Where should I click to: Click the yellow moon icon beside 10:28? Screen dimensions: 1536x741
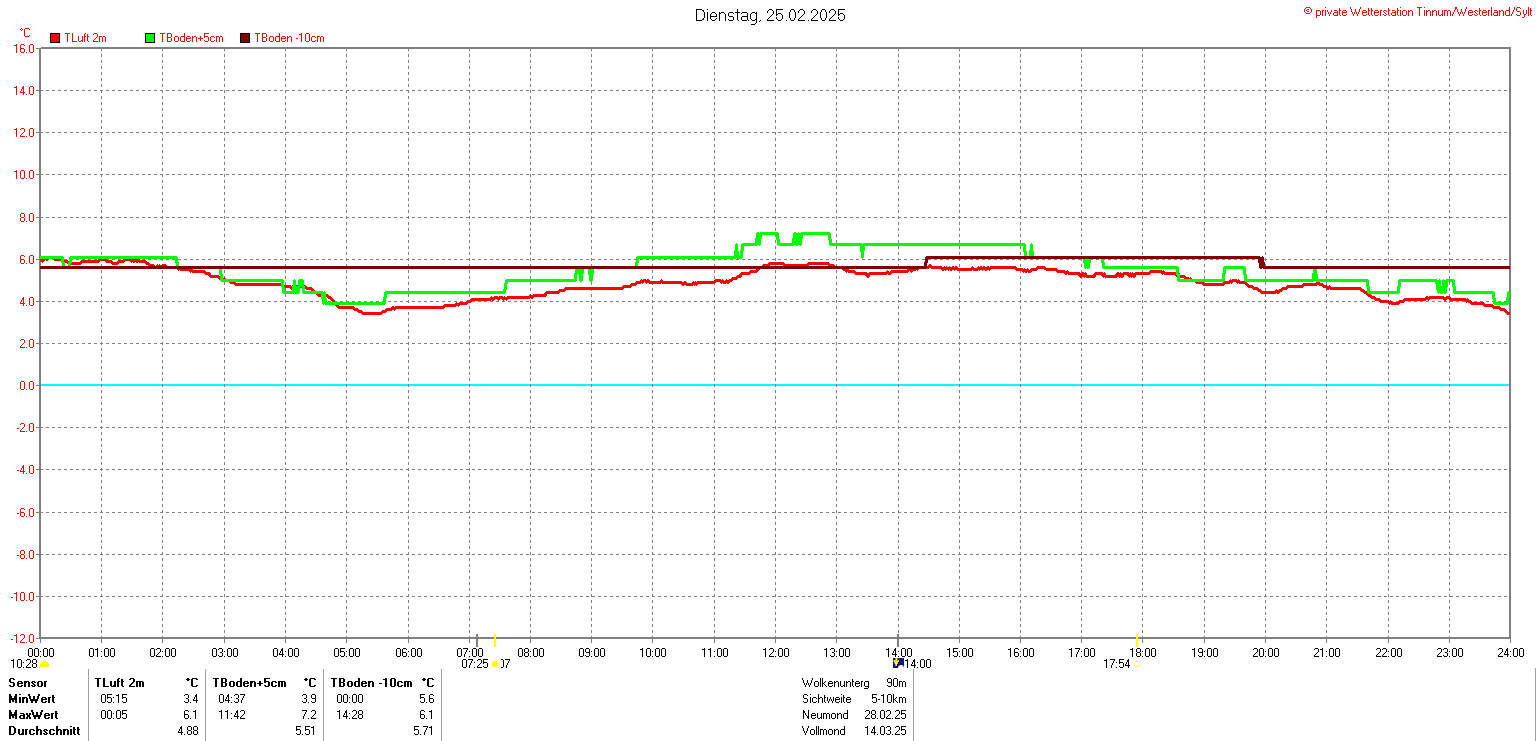(44, 664)
